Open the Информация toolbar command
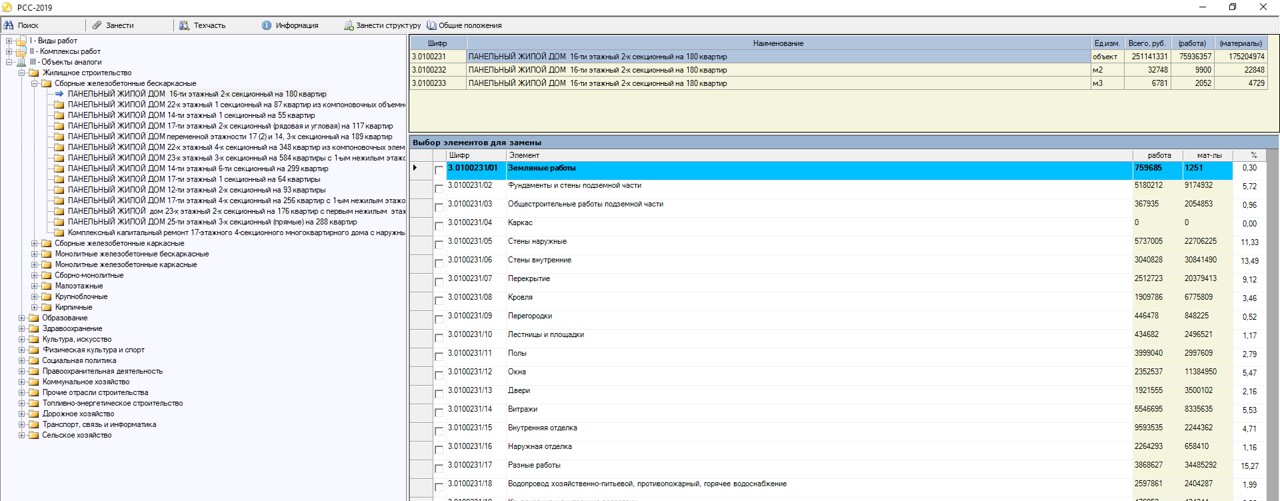 pos(290,25)
